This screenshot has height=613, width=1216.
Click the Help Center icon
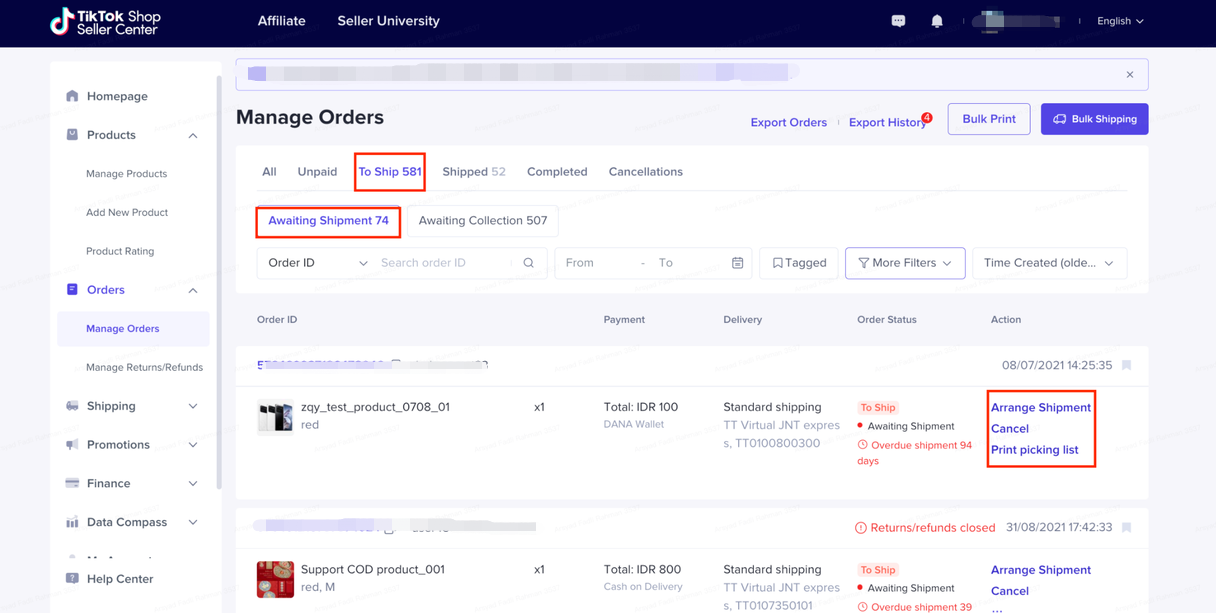point(72,578)
